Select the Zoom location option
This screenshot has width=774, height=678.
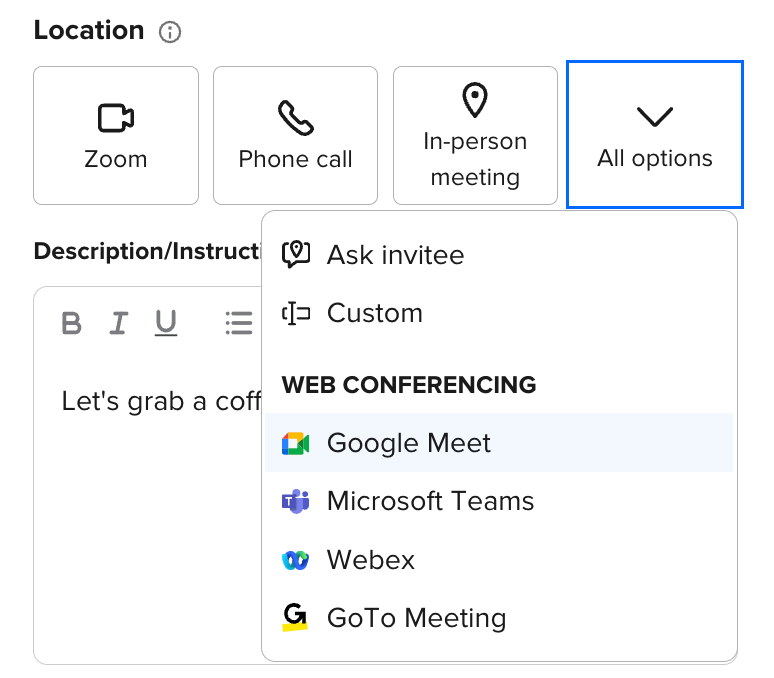116,136
